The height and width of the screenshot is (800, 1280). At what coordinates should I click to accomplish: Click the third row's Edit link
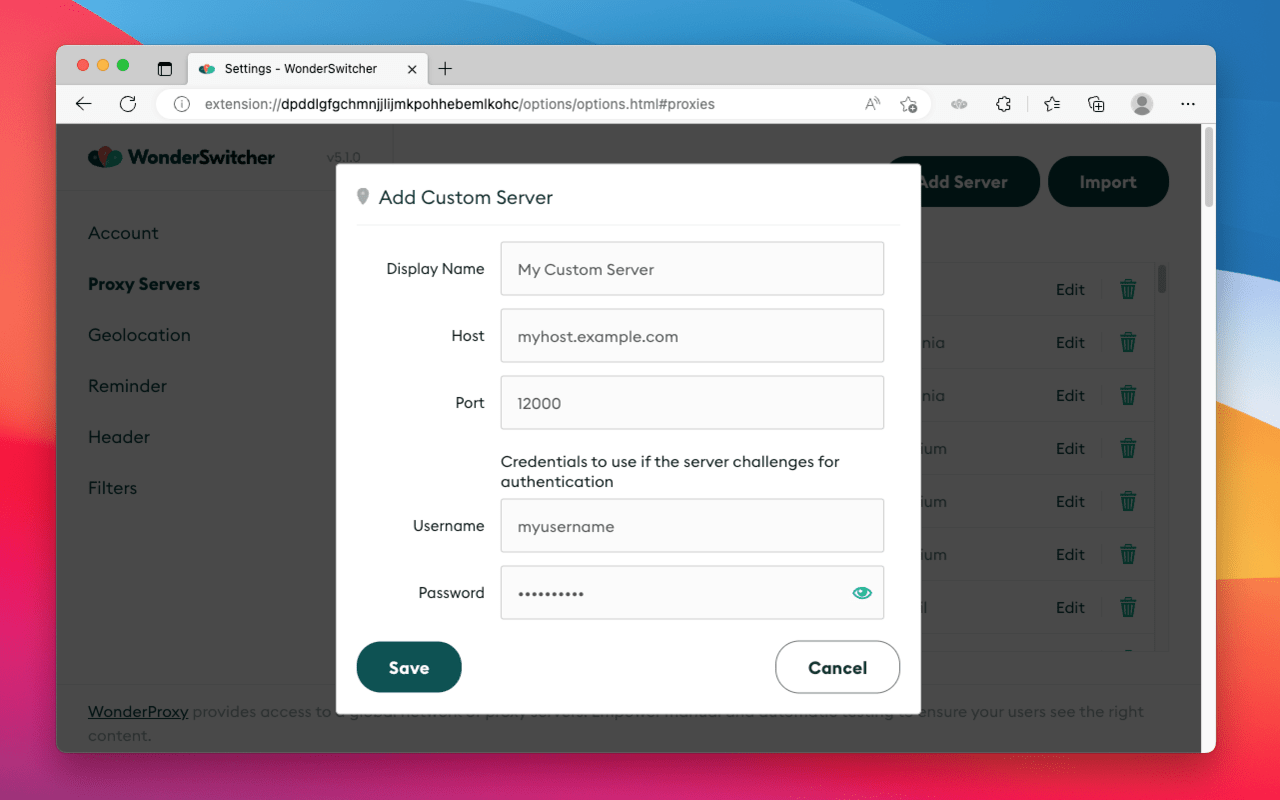click(1070, 395)
